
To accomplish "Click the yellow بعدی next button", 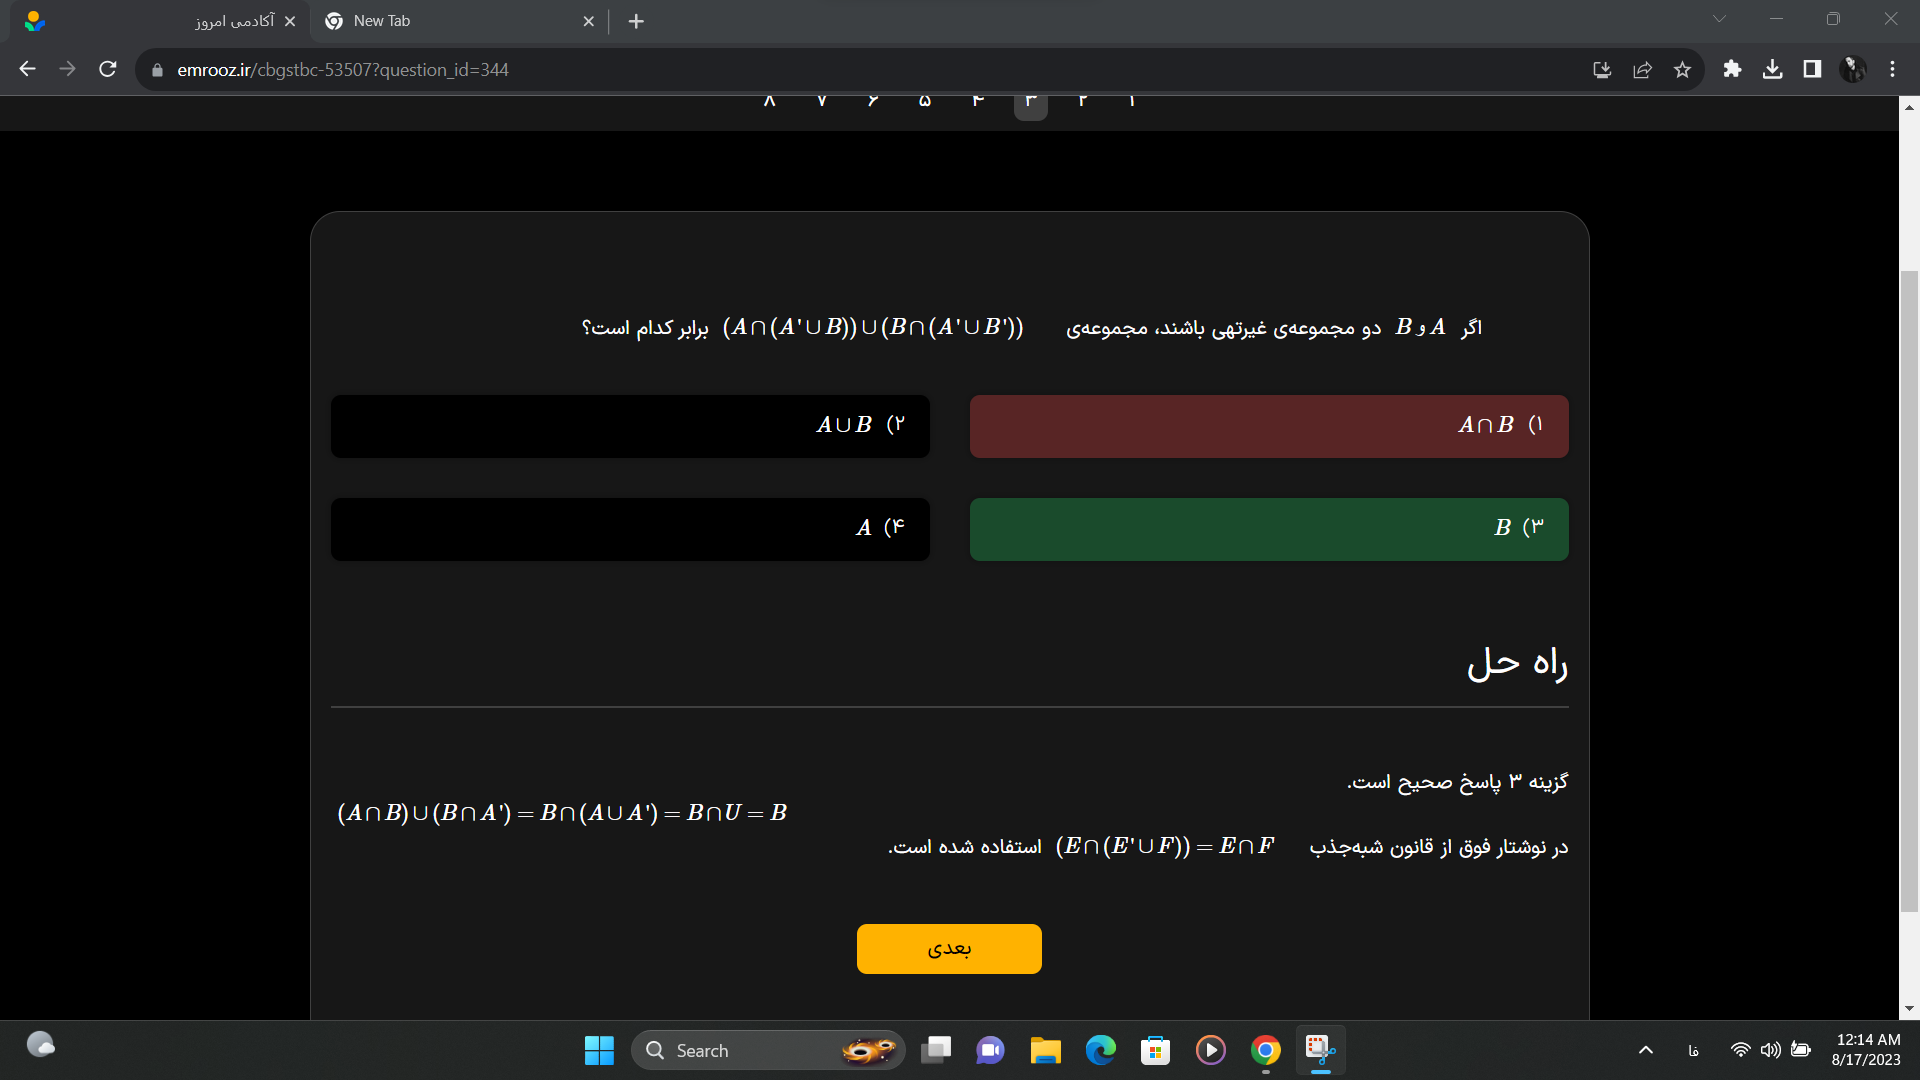I will tap(948, 948).
